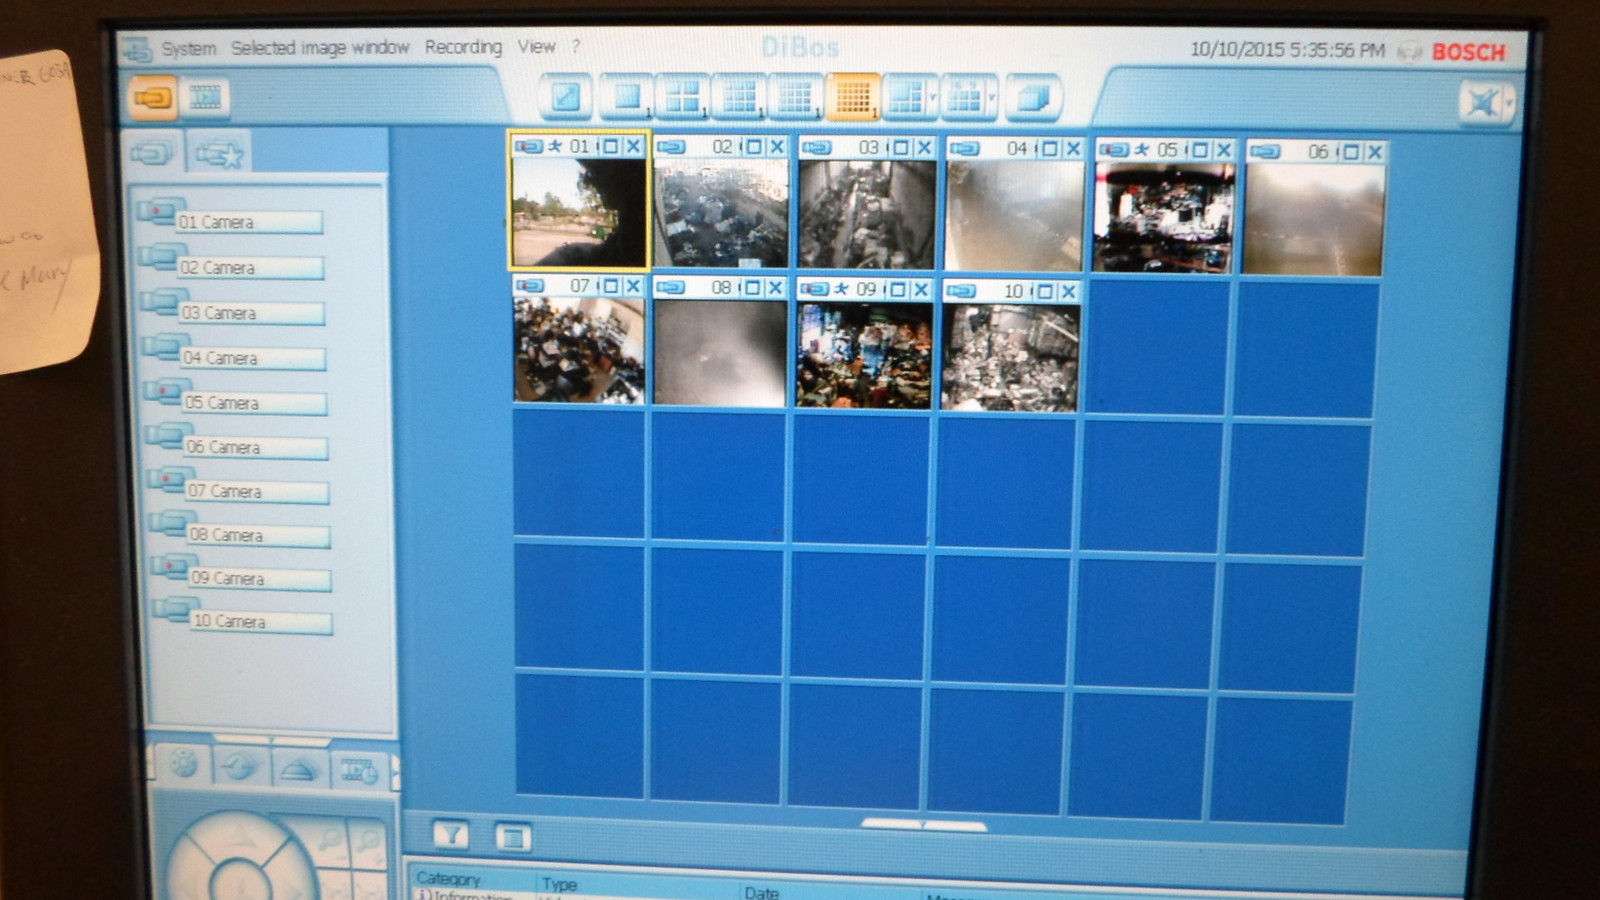Open the favorites camera tab with star
This screenshot has height=900, width=1600.
[219, 154]
